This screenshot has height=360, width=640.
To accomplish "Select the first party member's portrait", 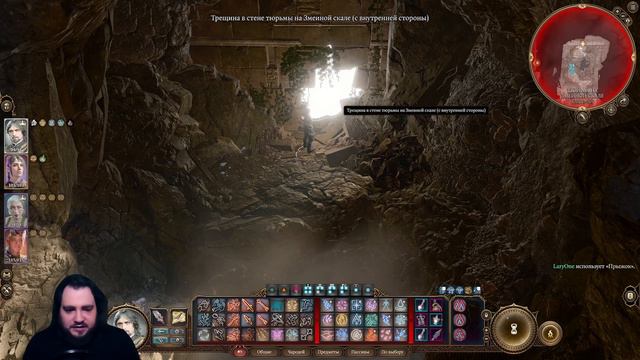I will [x=16, y=136].
